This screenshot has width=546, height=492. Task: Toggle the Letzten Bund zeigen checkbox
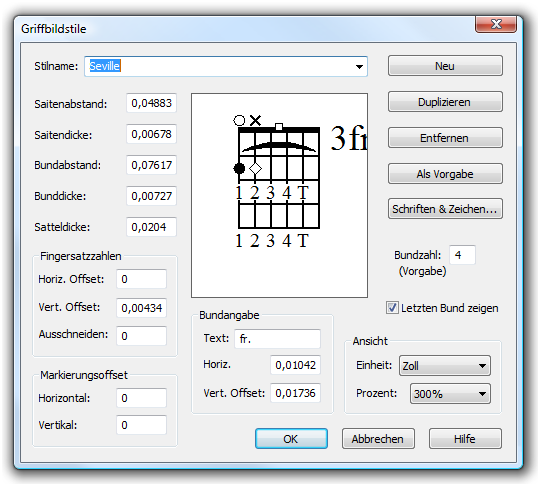(392, 308)
